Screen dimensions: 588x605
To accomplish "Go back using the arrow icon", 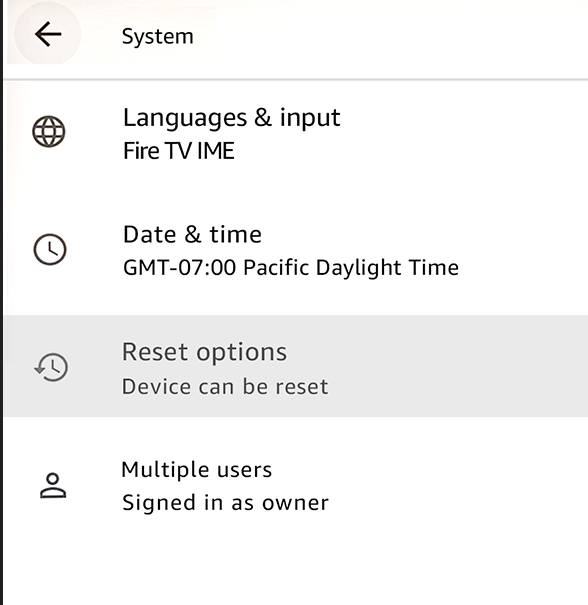I will pyautogui.click(x=48, y=34).
